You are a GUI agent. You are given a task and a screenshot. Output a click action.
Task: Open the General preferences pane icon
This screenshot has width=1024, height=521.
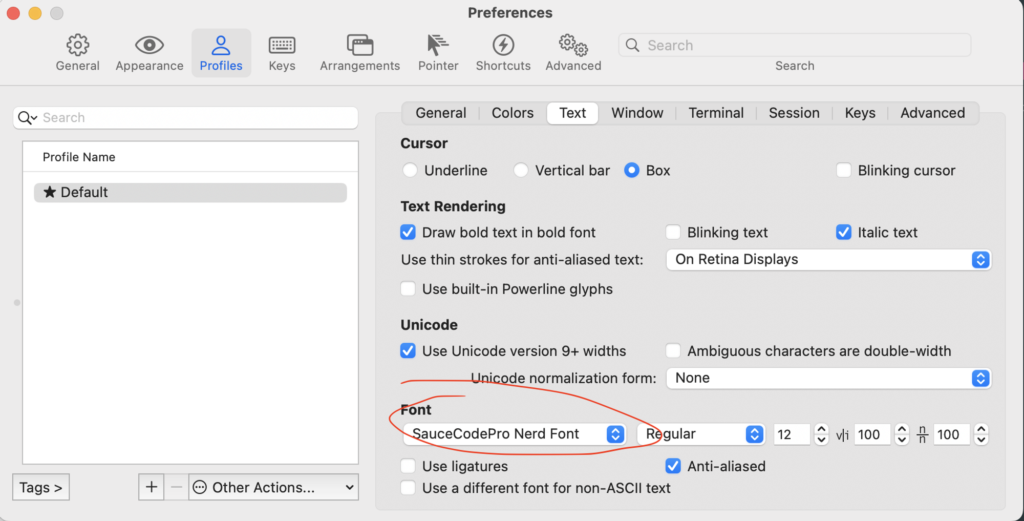(77, 46)
